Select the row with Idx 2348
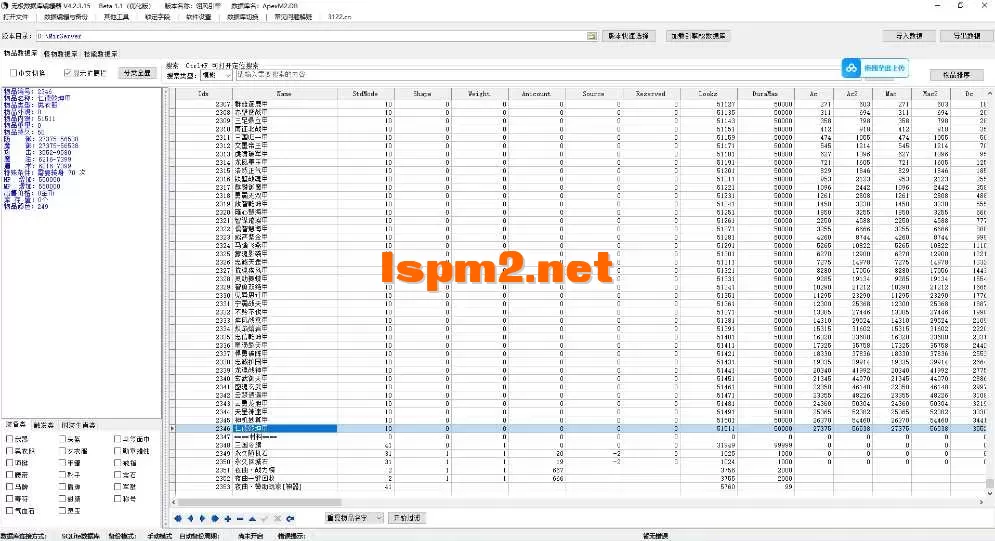 pyautogui.click(x=577, y=445)
